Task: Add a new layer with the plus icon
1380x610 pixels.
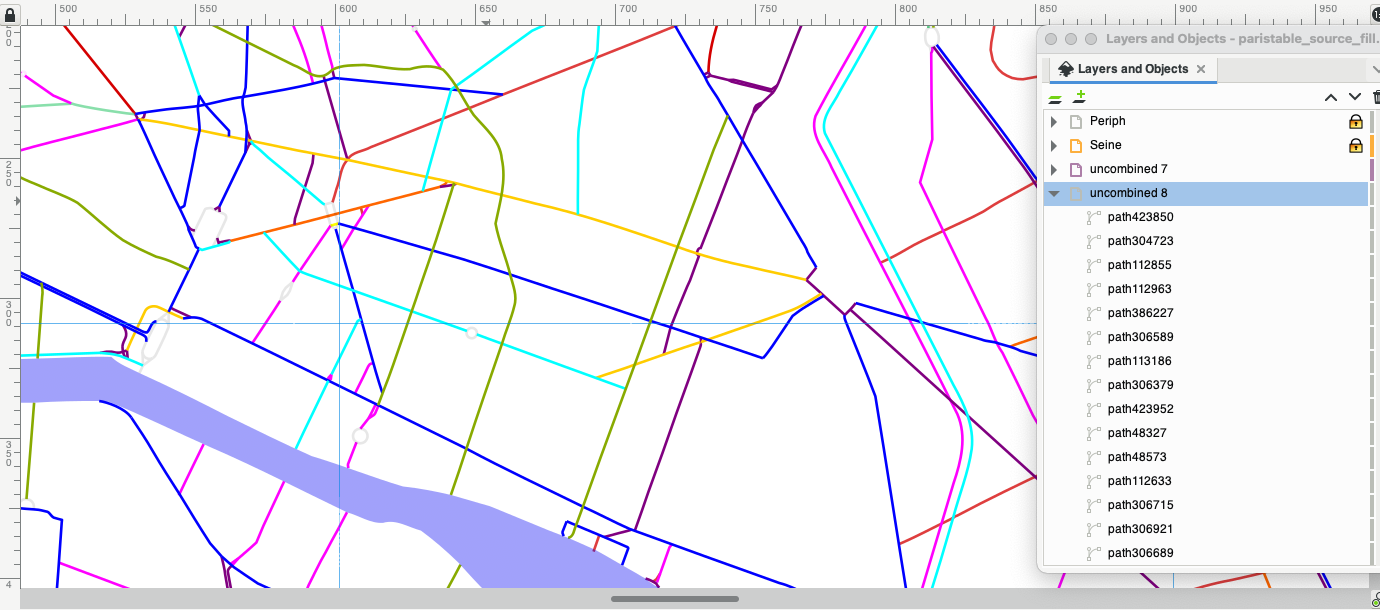Action: coord(1080,96)
